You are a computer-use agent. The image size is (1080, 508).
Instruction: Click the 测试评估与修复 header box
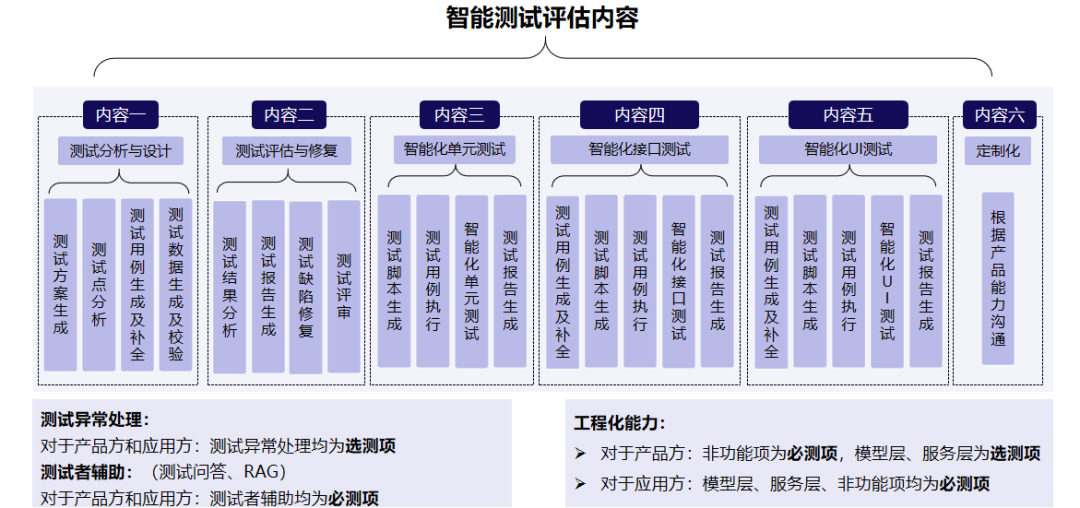pyautogui.click(x=287, y=150)
